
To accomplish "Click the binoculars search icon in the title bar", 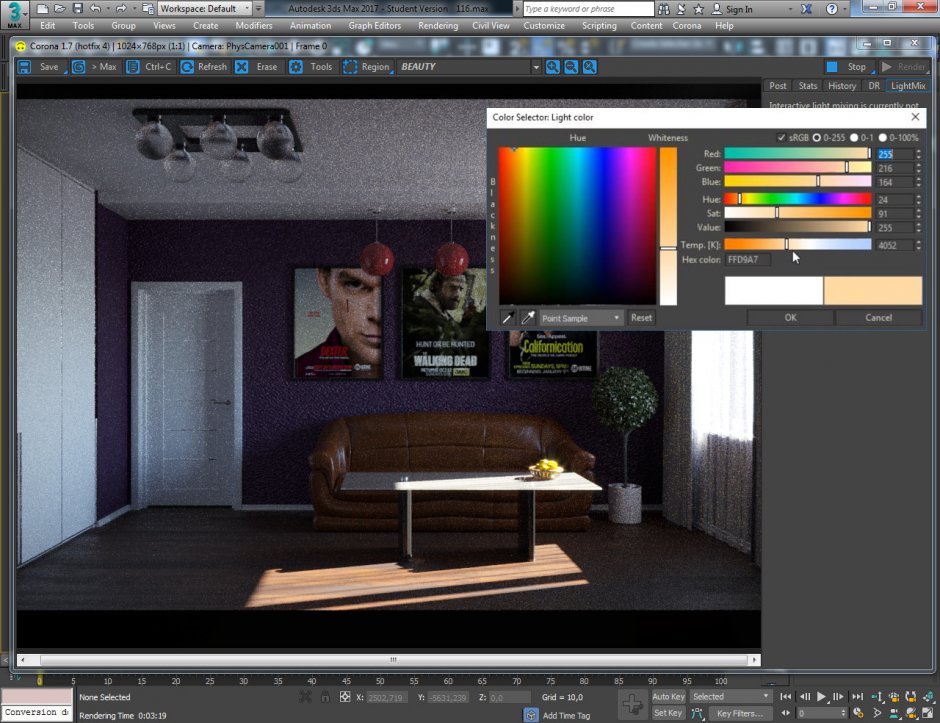I will click(x=664, y=10).
